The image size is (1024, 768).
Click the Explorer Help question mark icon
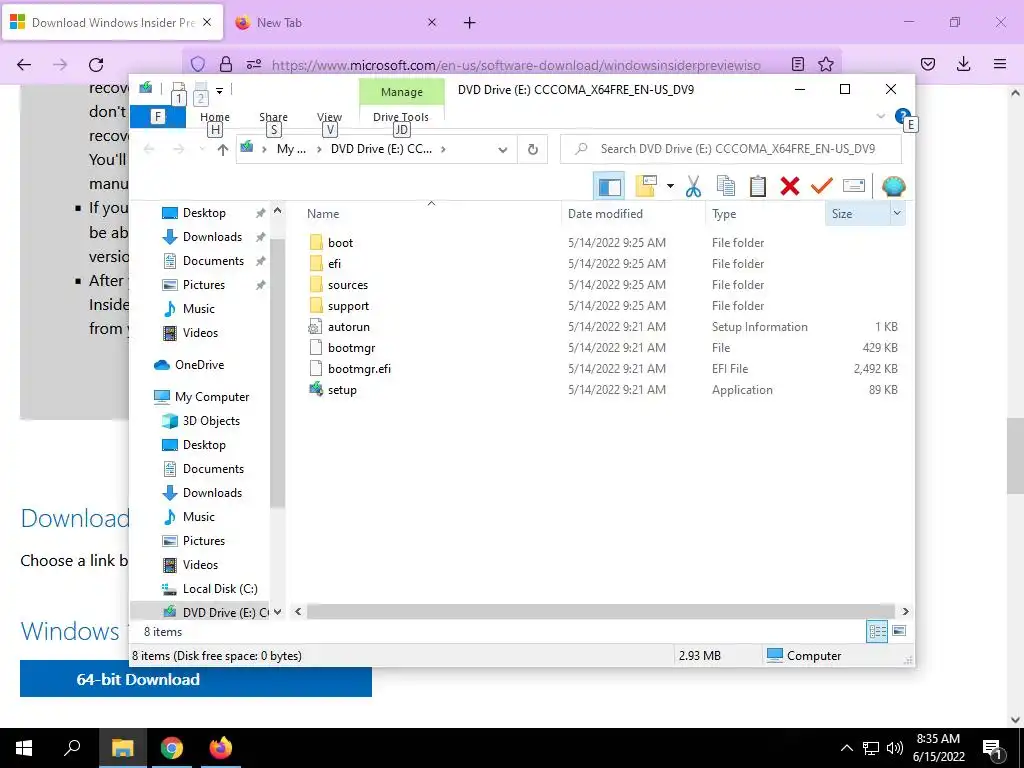click(x=903, y=117)
